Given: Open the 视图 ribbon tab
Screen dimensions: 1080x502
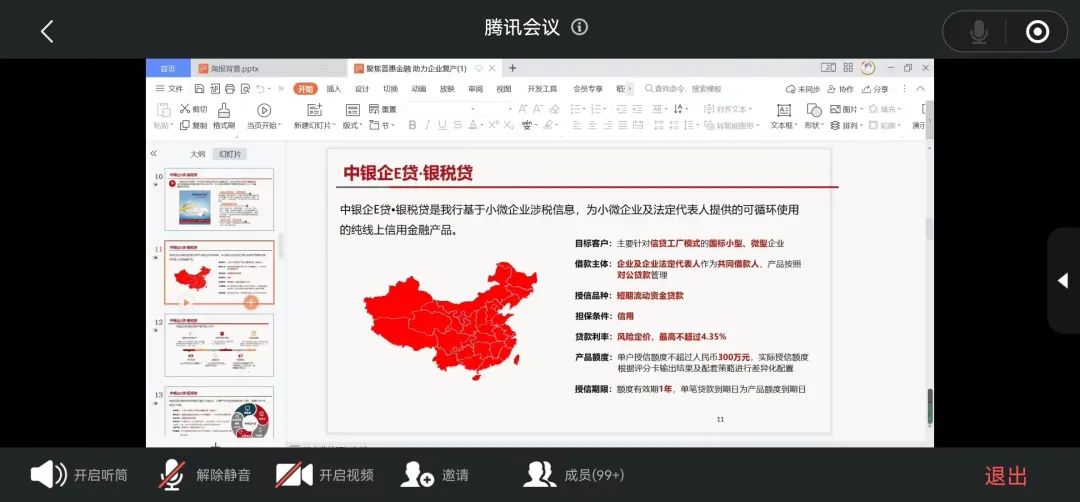Looking at the screenshot, I should pyautogui.click(x=503, y=89).
